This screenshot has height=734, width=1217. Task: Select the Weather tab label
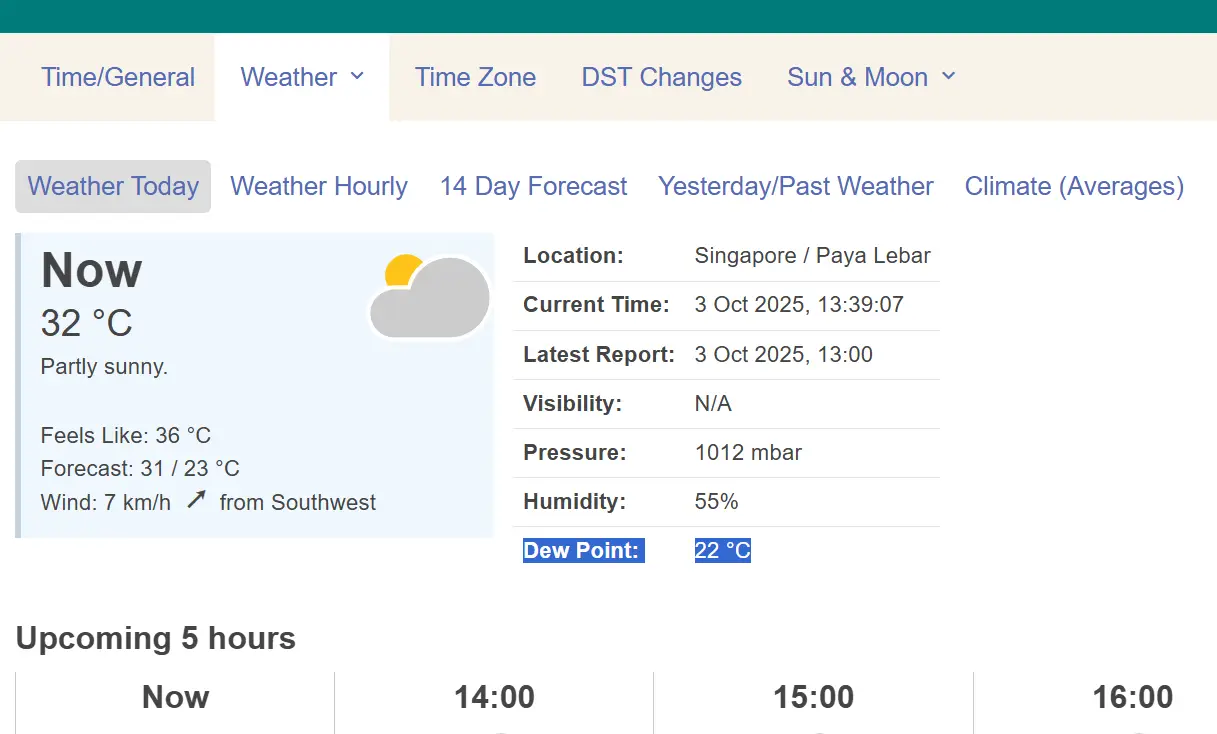coord(288,77)
